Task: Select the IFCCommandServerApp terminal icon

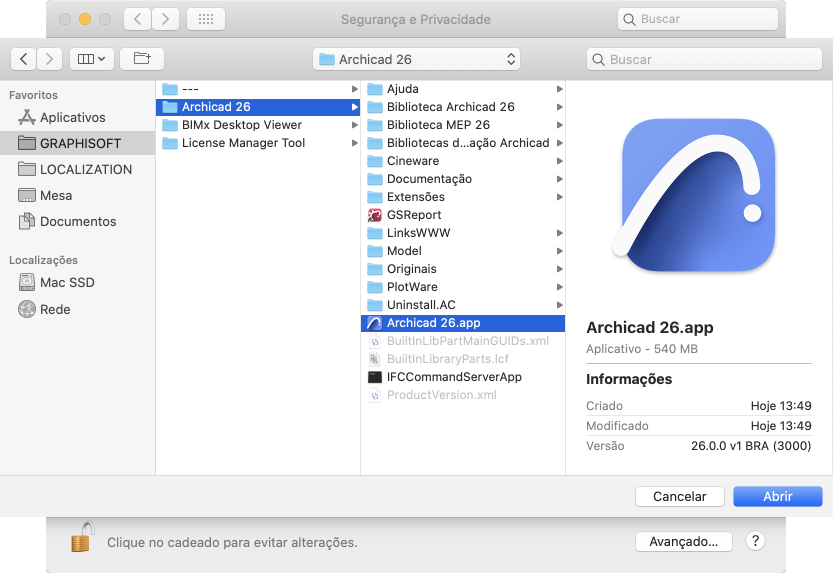Action: click(375, 377)
